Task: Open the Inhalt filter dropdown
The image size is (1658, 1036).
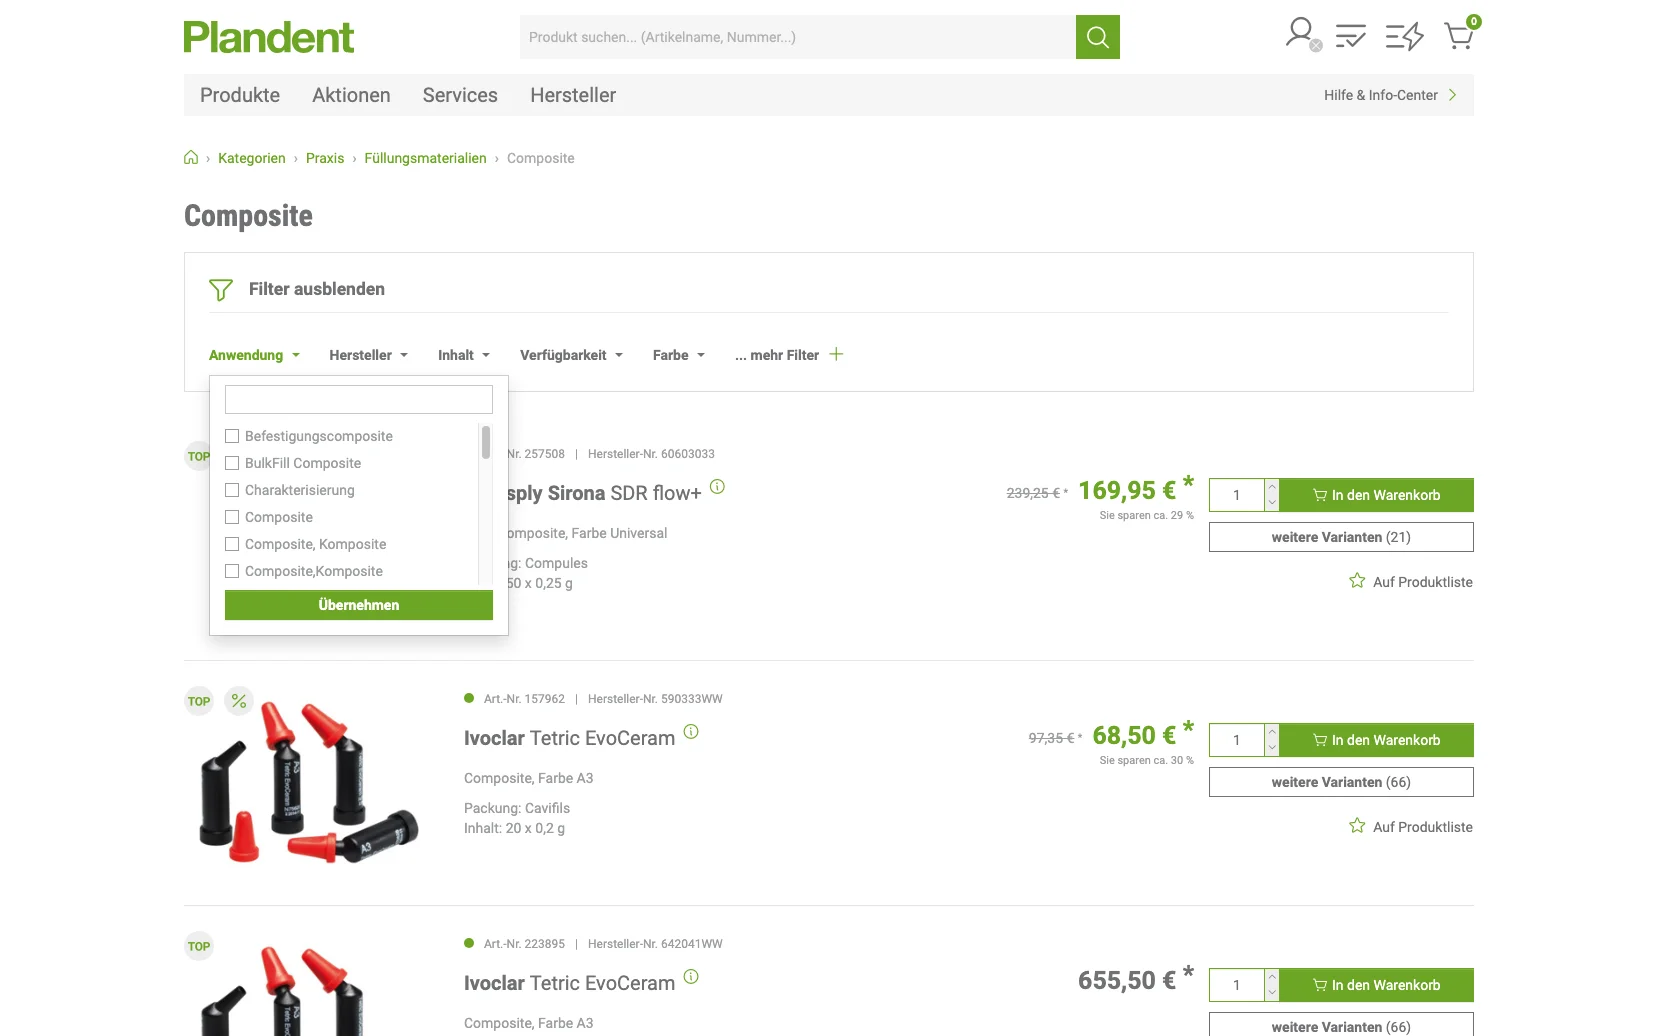Action: click(464, 355)
